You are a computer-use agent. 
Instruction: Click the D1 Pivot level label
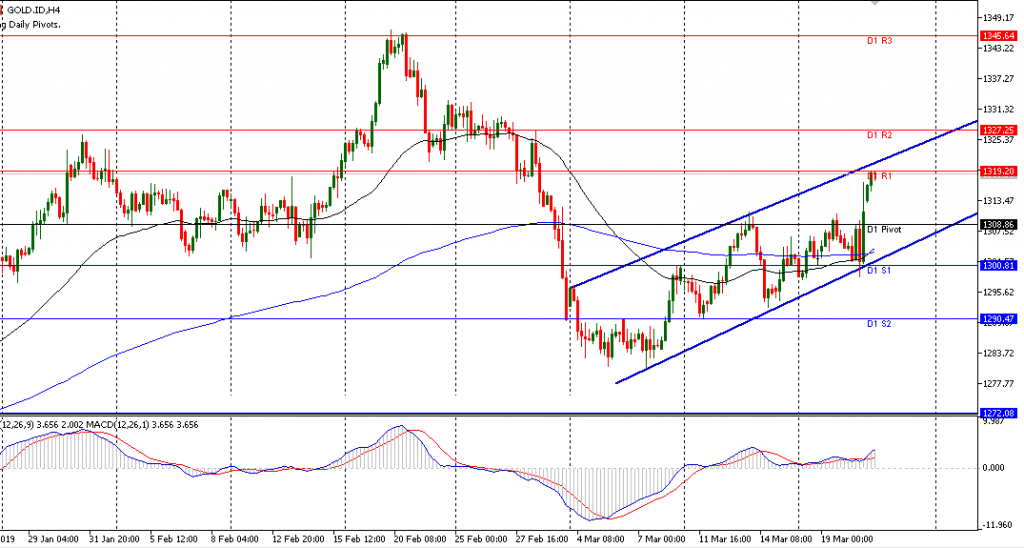tap(884, 230)
